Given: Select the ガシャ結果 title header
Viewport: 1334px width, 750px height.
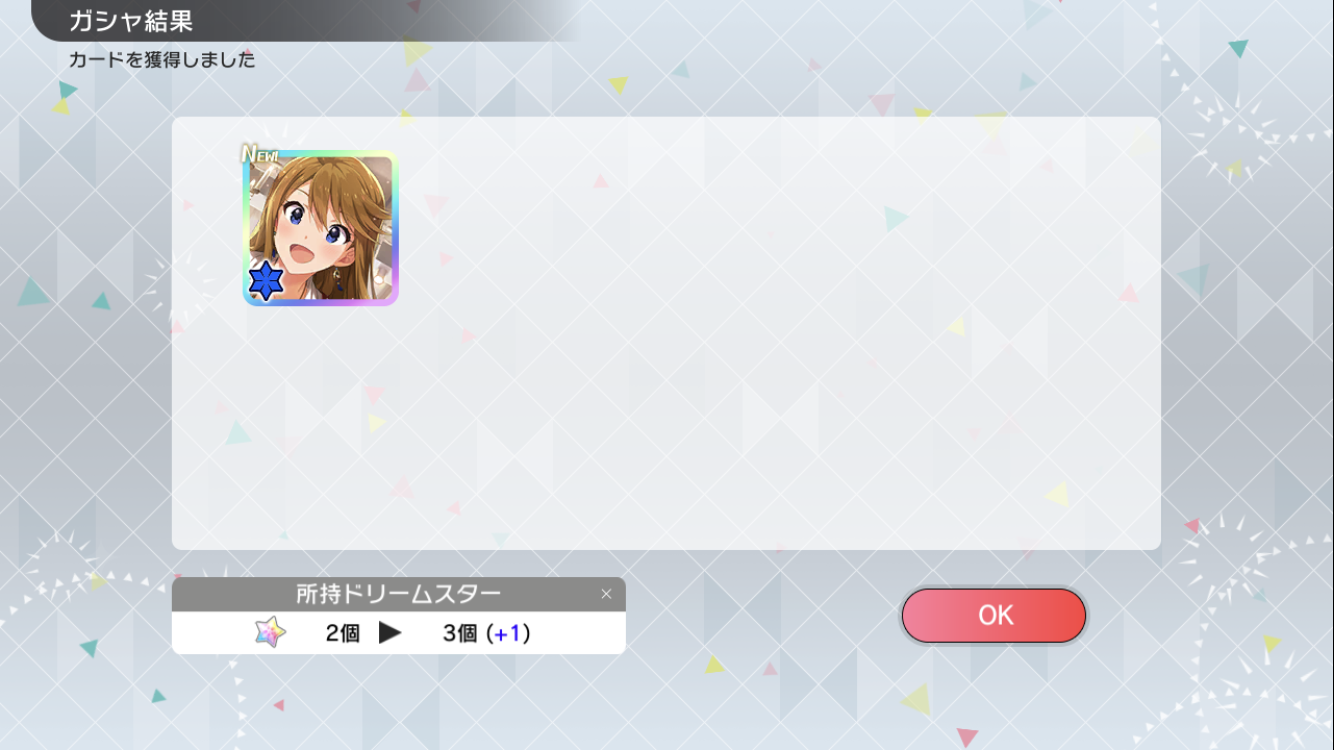Looking at the screenshot, I should point(130,20).
